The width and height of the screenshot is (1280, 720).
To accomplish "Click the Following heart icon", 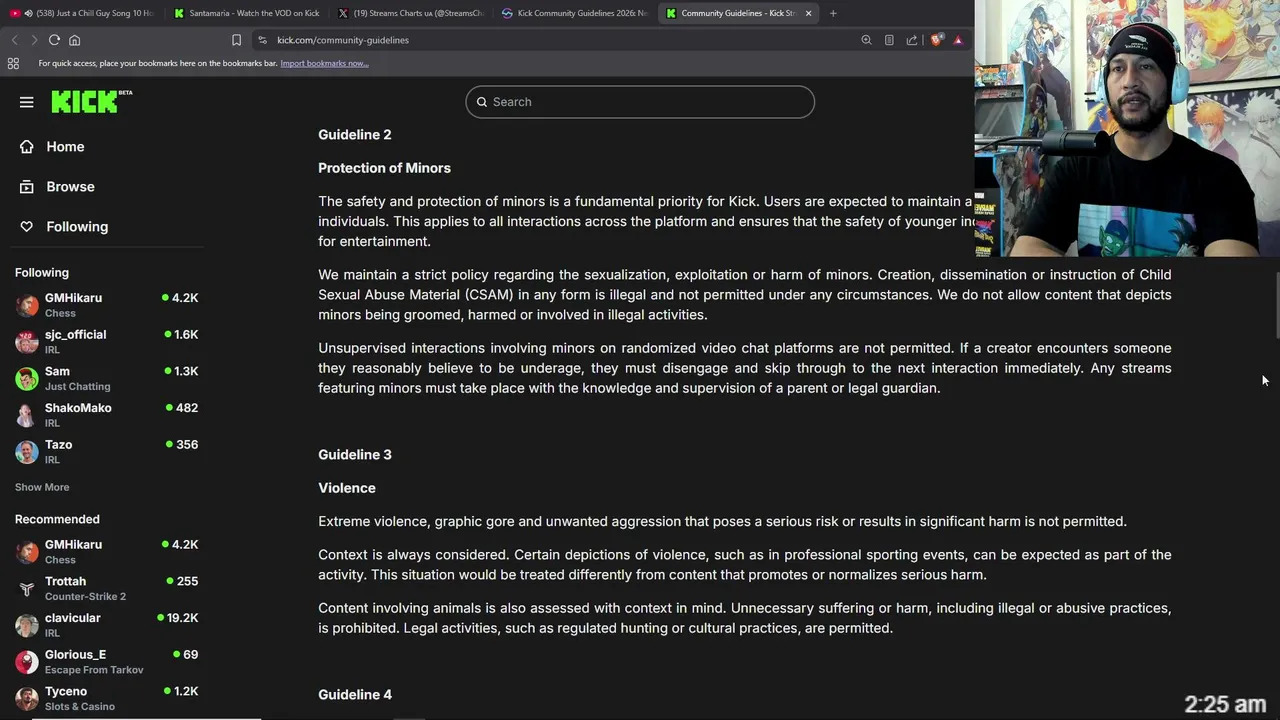I will point(27,227).
